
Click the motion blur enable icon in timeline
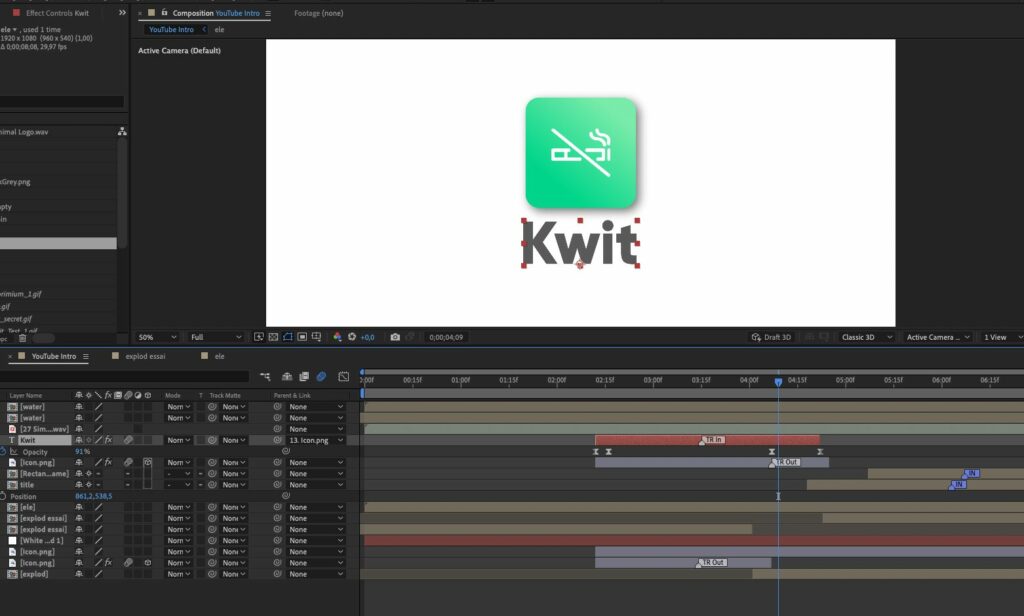[321, 377]
